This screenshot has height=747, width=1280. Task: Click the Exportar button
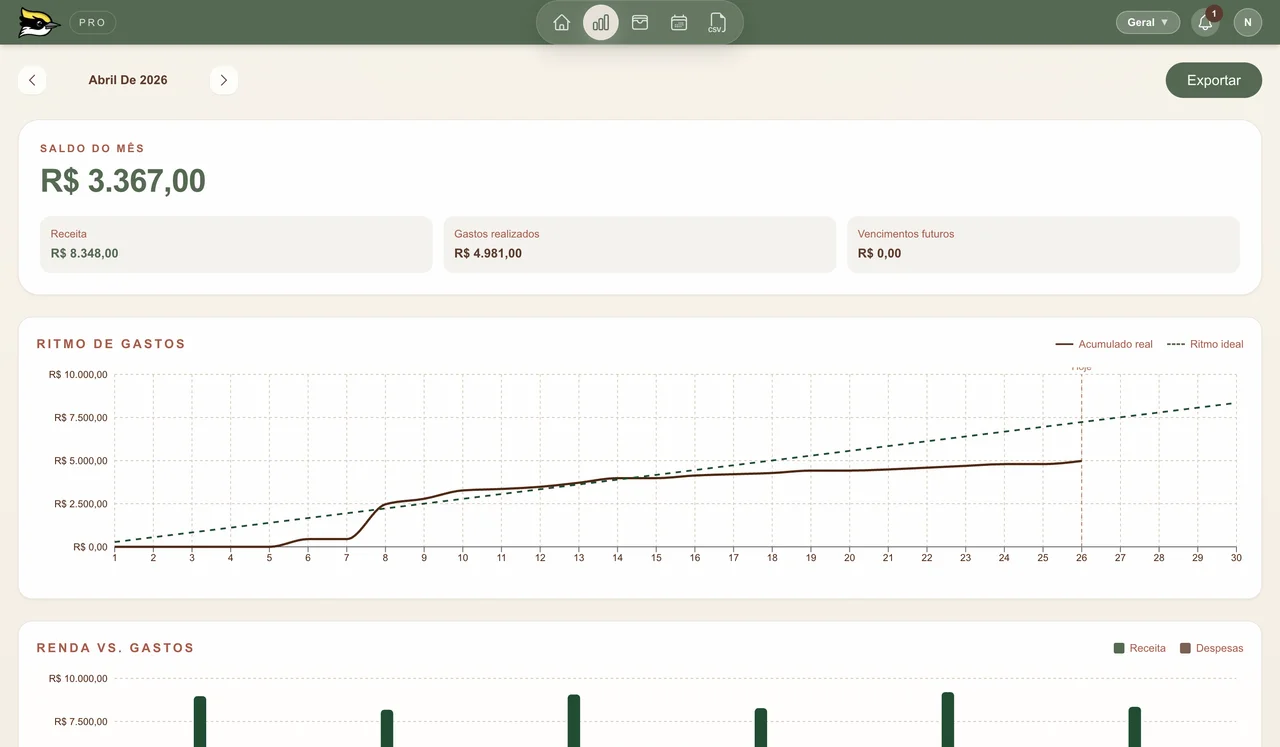pyautogui.click(x=1214, y=80)
